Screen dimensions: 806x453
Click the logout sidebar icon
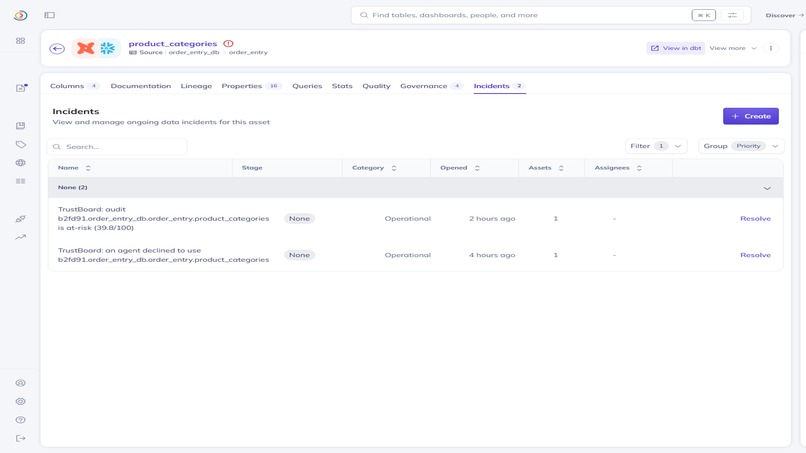[21, 439]
